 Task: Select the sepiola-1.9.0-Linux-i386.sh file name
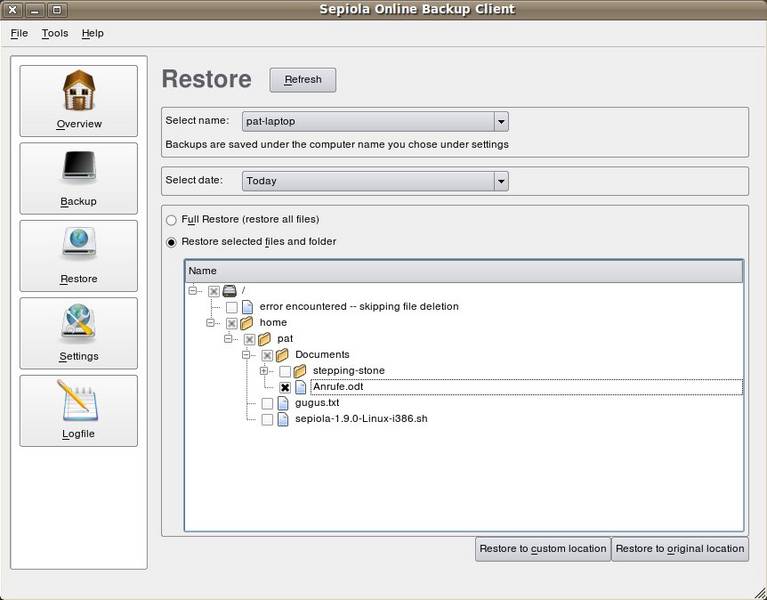tap(361, 419)
